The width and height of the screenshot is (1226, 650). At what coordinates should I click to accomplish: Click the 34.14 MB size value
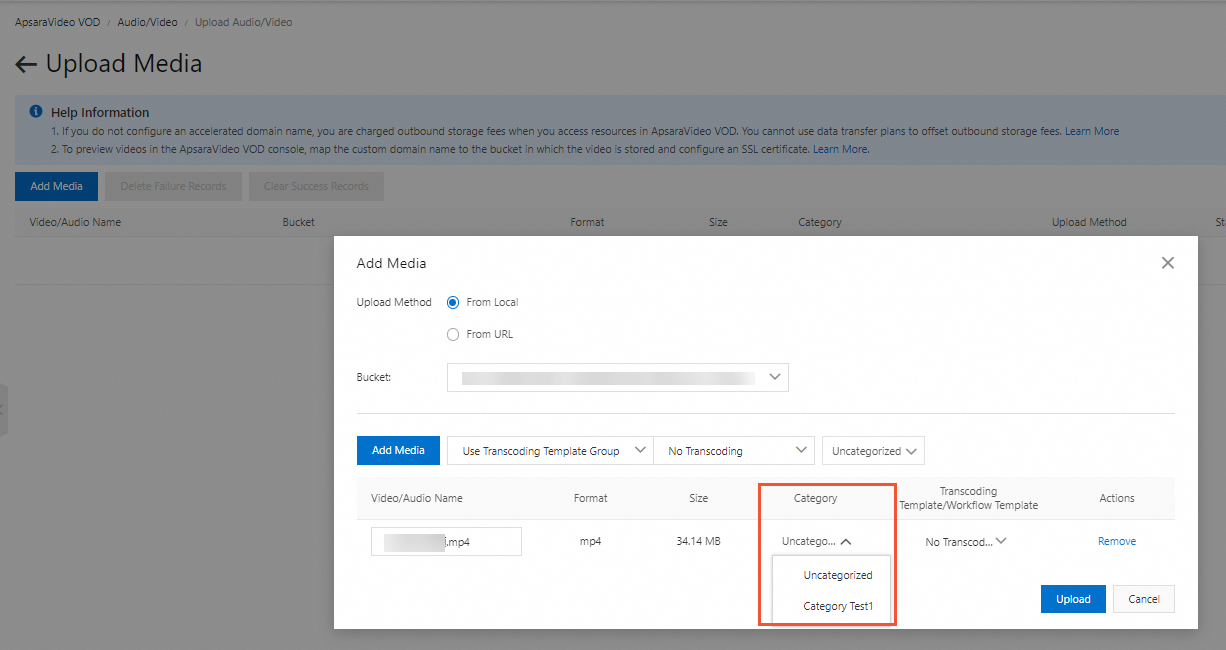(699, 541)
